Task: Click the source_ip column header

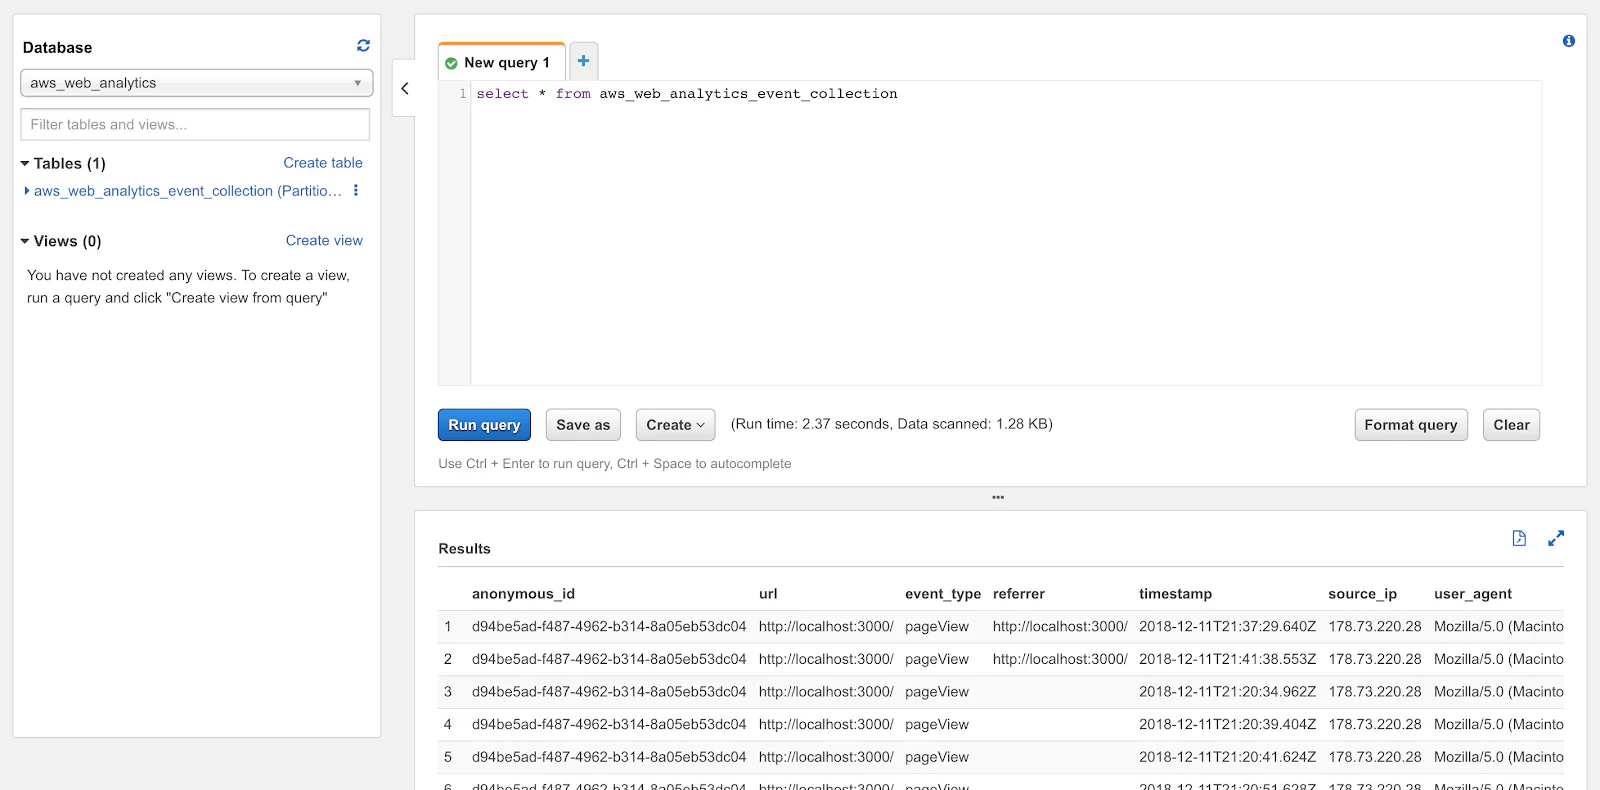Action: 1362,594
